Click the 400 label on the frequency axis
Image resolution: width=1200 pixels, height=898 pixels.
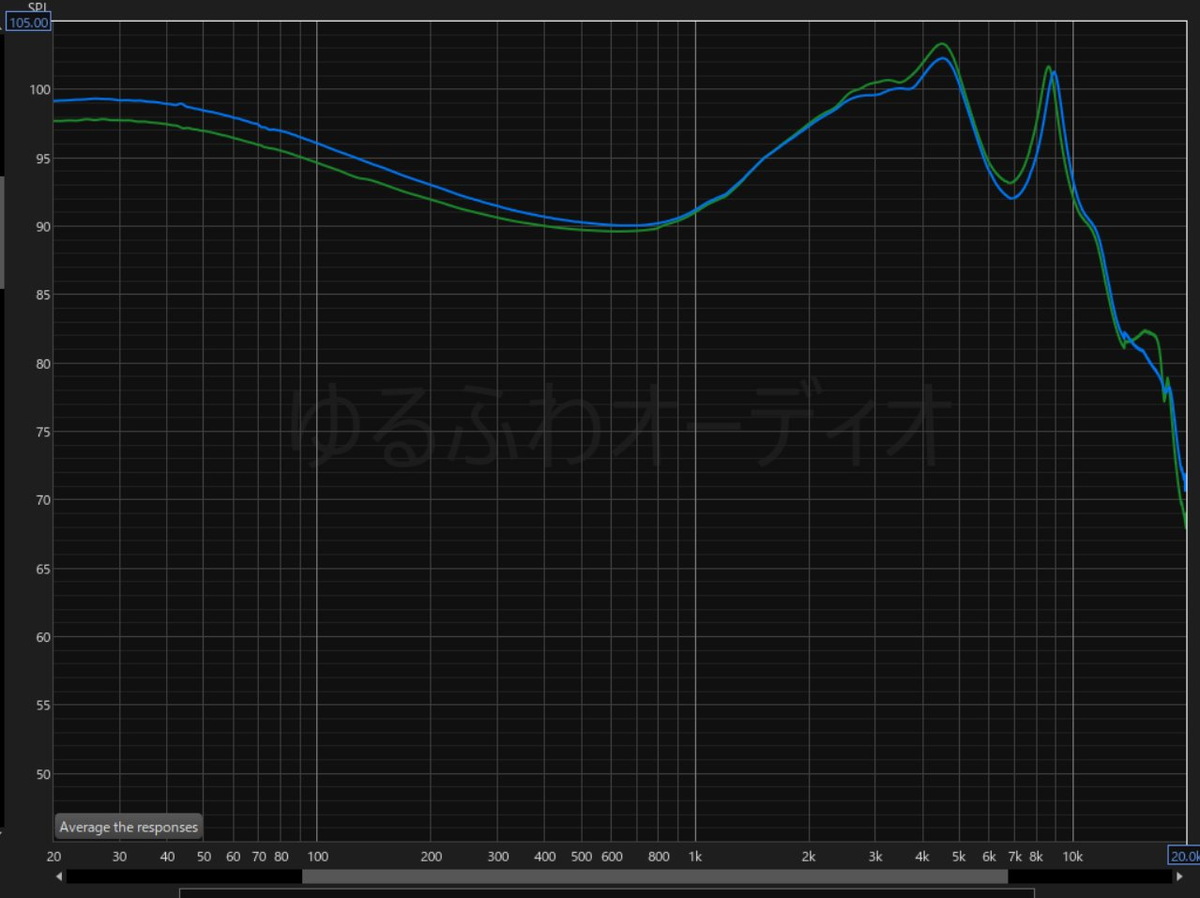click(x=545, y=857)
